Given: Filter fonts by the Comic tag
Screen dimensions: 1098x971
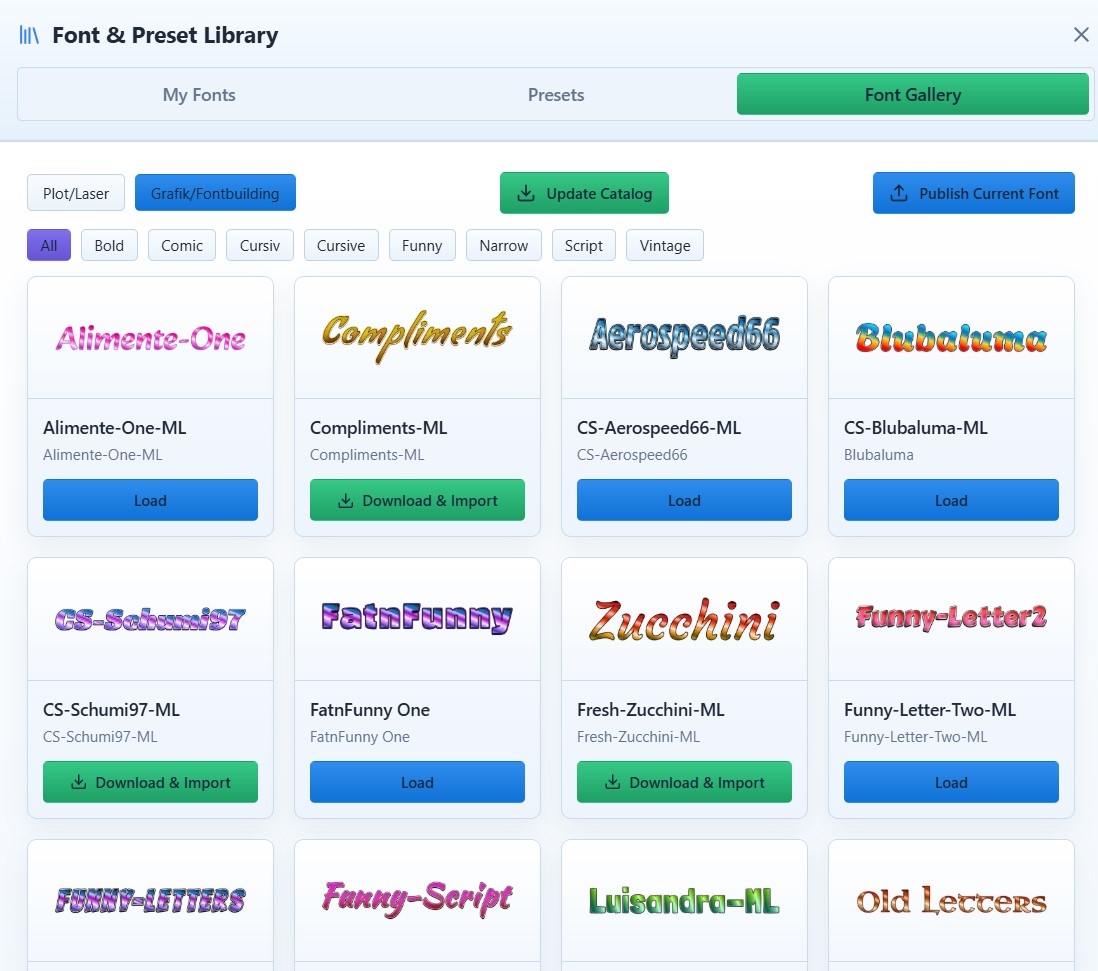Looking at the screenshot, I should coord(182,245).
